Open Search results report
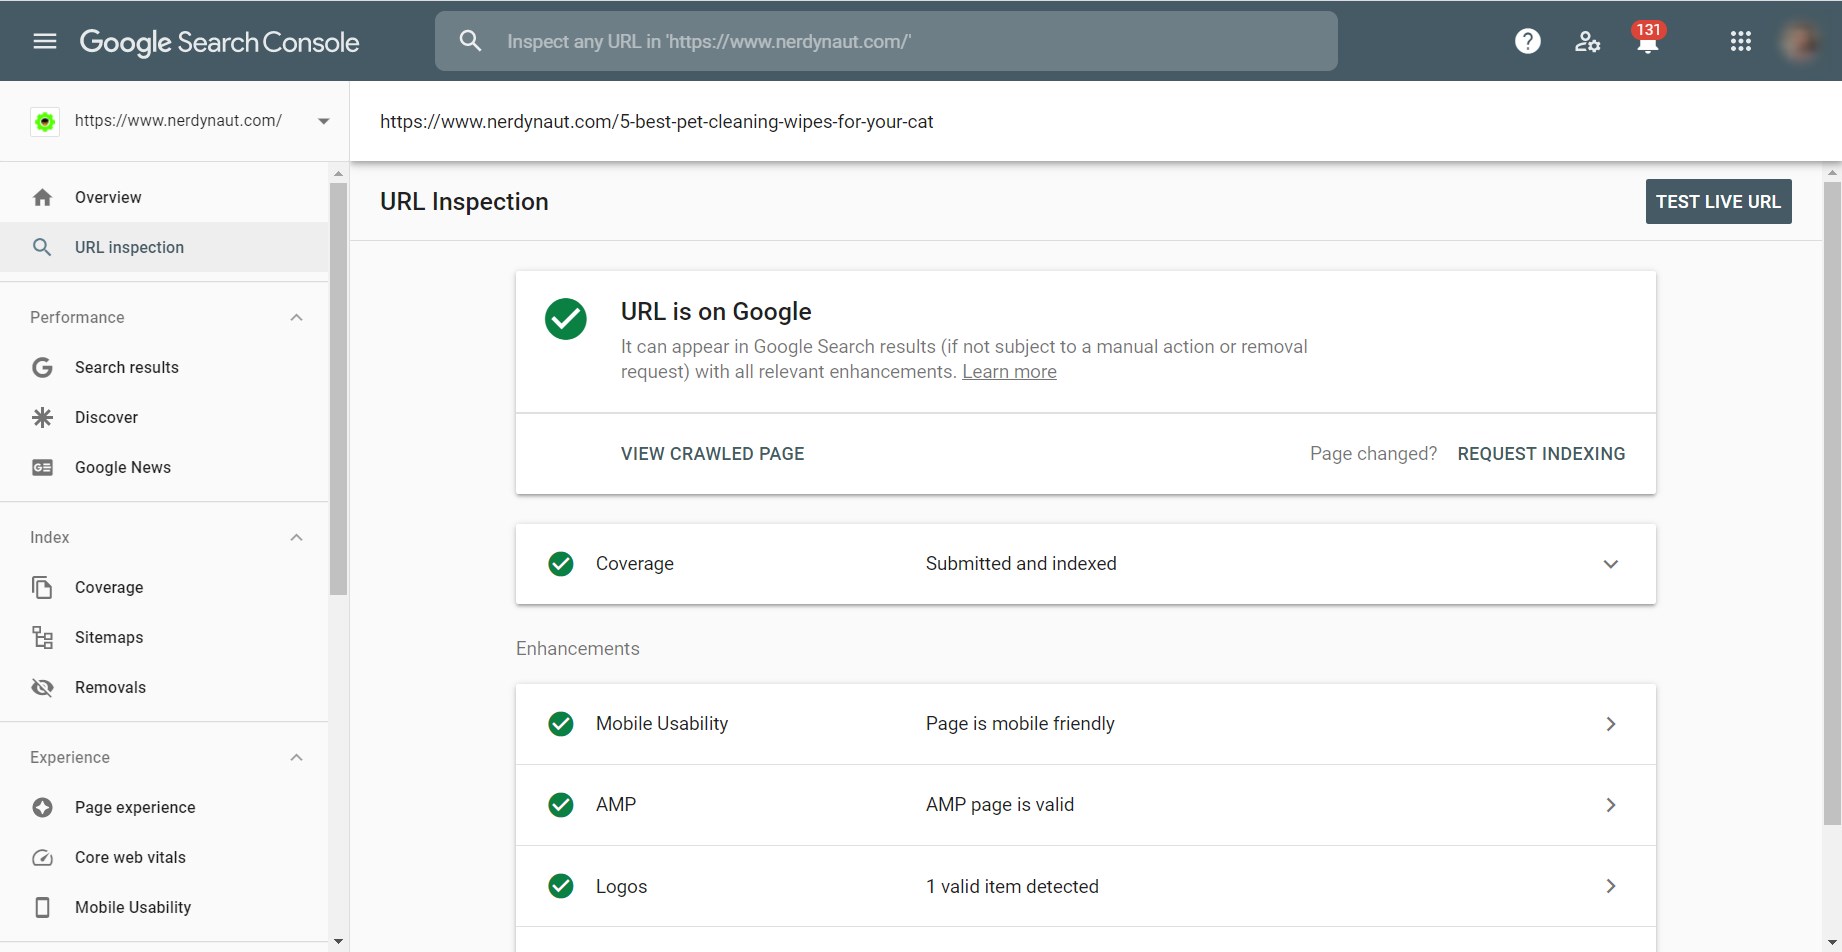1842x952 pixels. [x=164, y=367]
